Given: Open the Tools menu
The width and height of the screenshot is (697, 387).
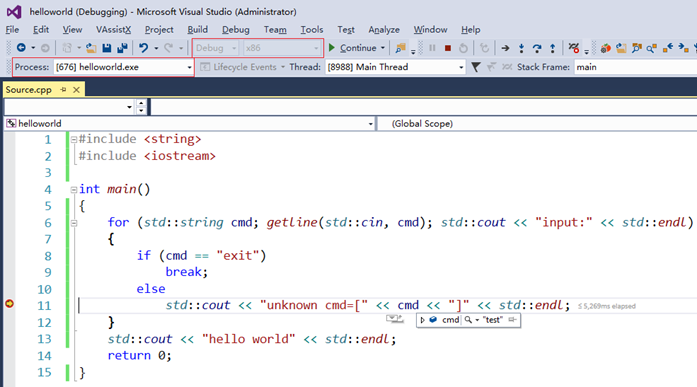Looking at the screenshot, I should 312,30.
